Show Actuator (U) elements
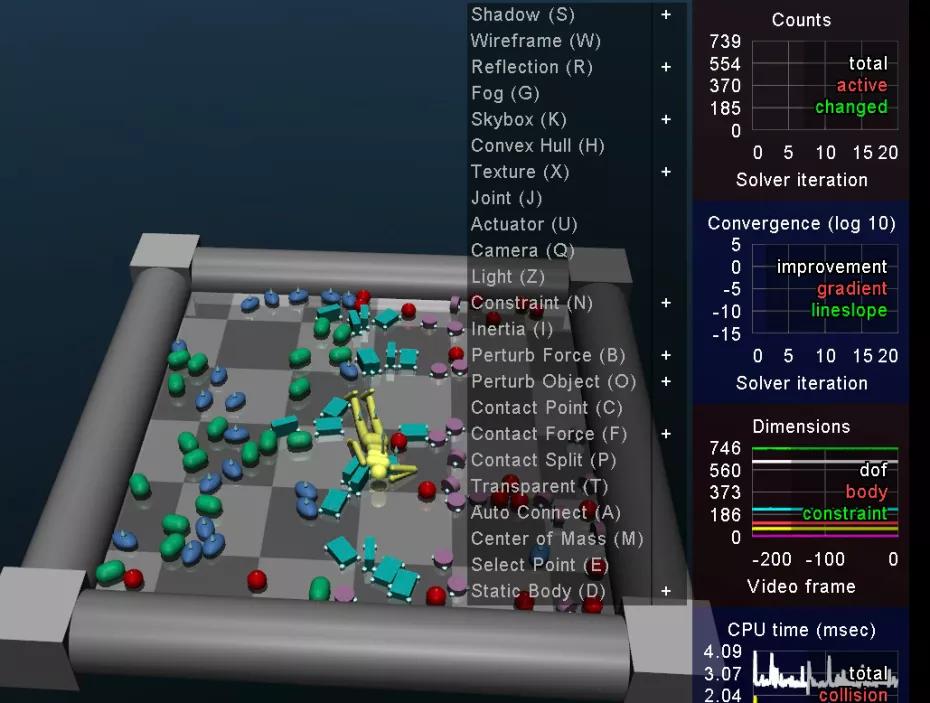930x703 pixels. (x=518, y=224)
